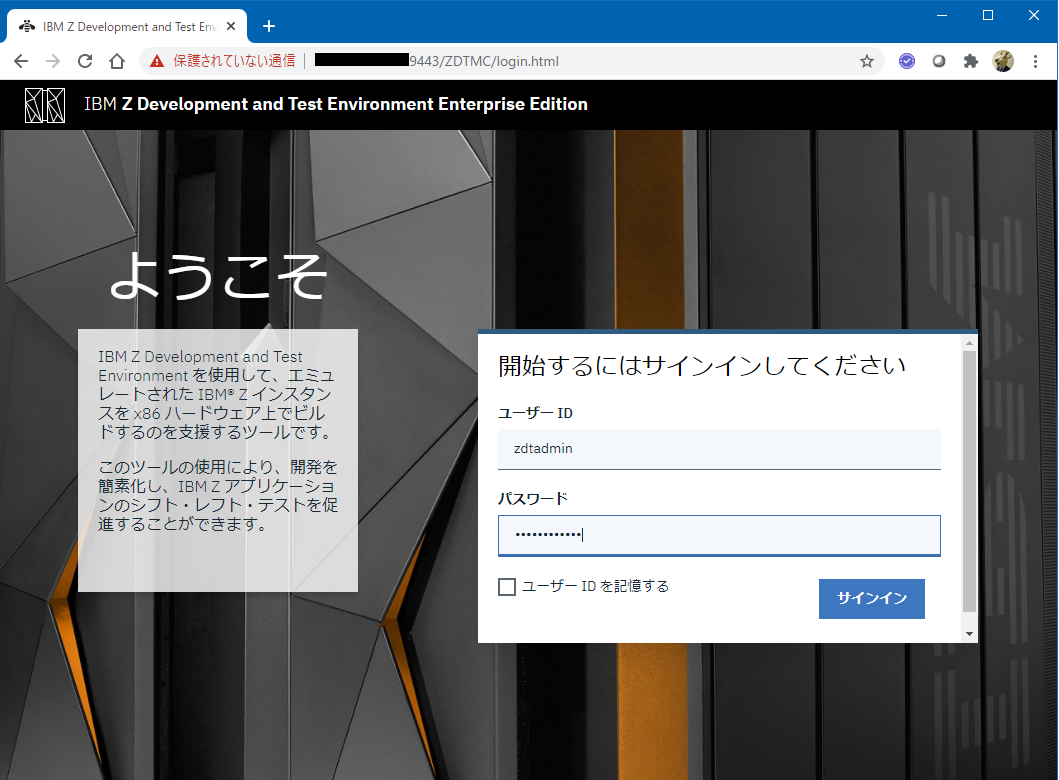Bookmark this page with the star icon
The width and height of the screenshot is (1059, 780).
tap(867, 61)
